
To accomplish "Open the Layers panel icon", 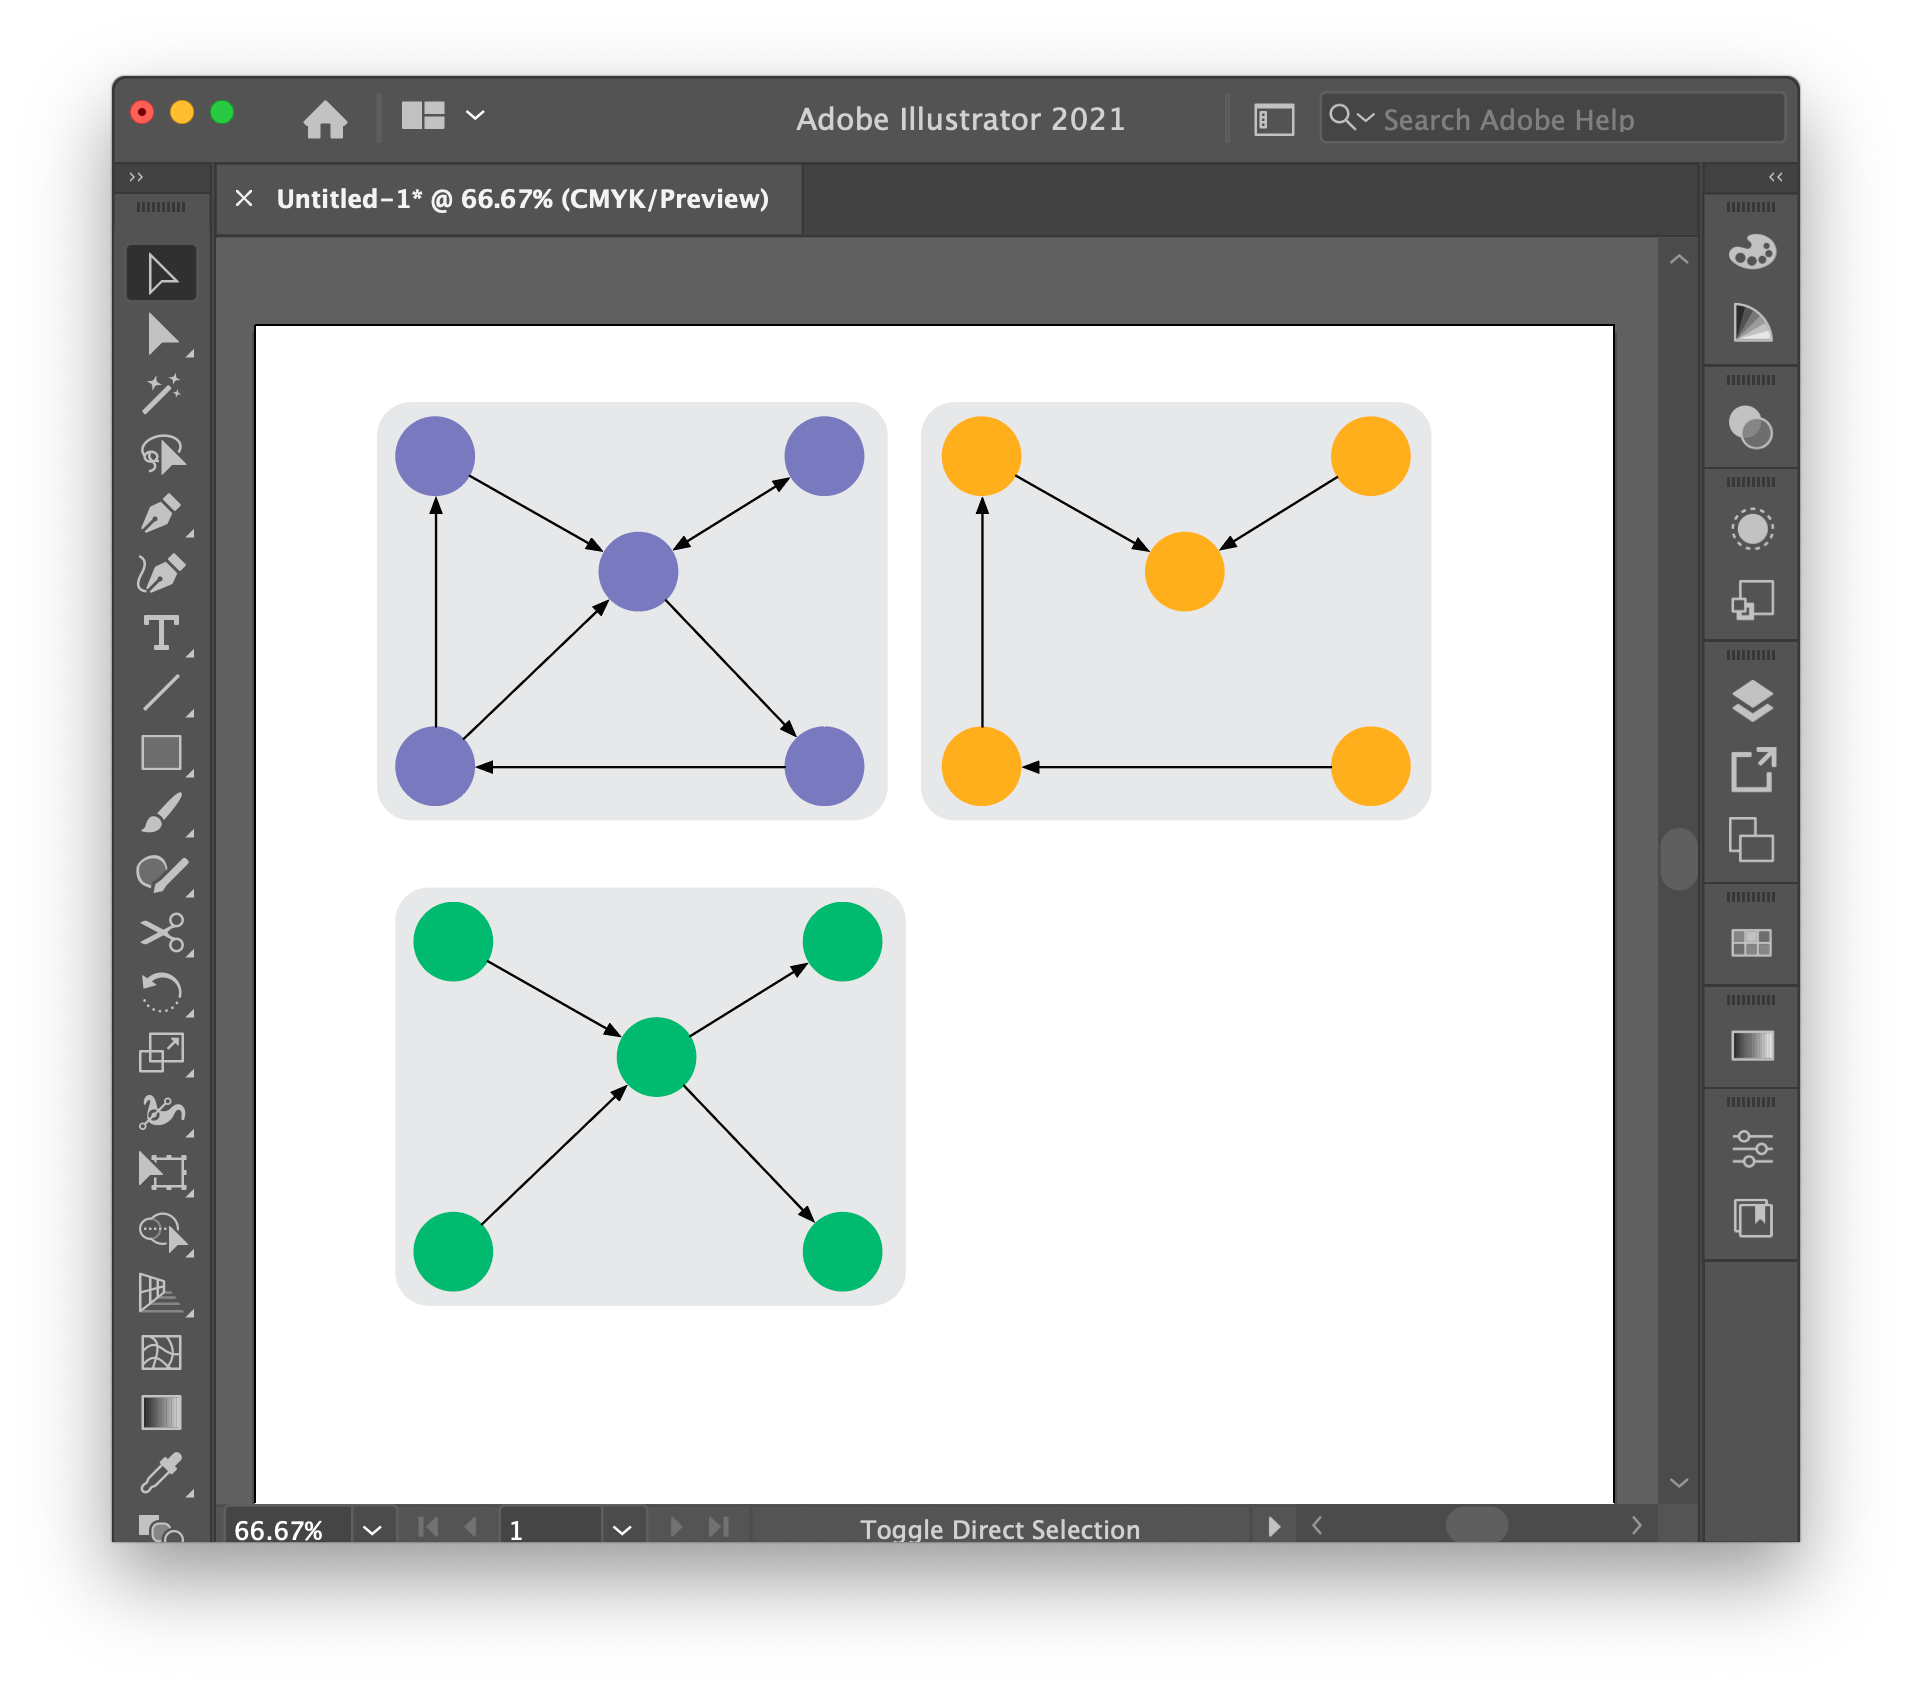I will coord(1752,701).
